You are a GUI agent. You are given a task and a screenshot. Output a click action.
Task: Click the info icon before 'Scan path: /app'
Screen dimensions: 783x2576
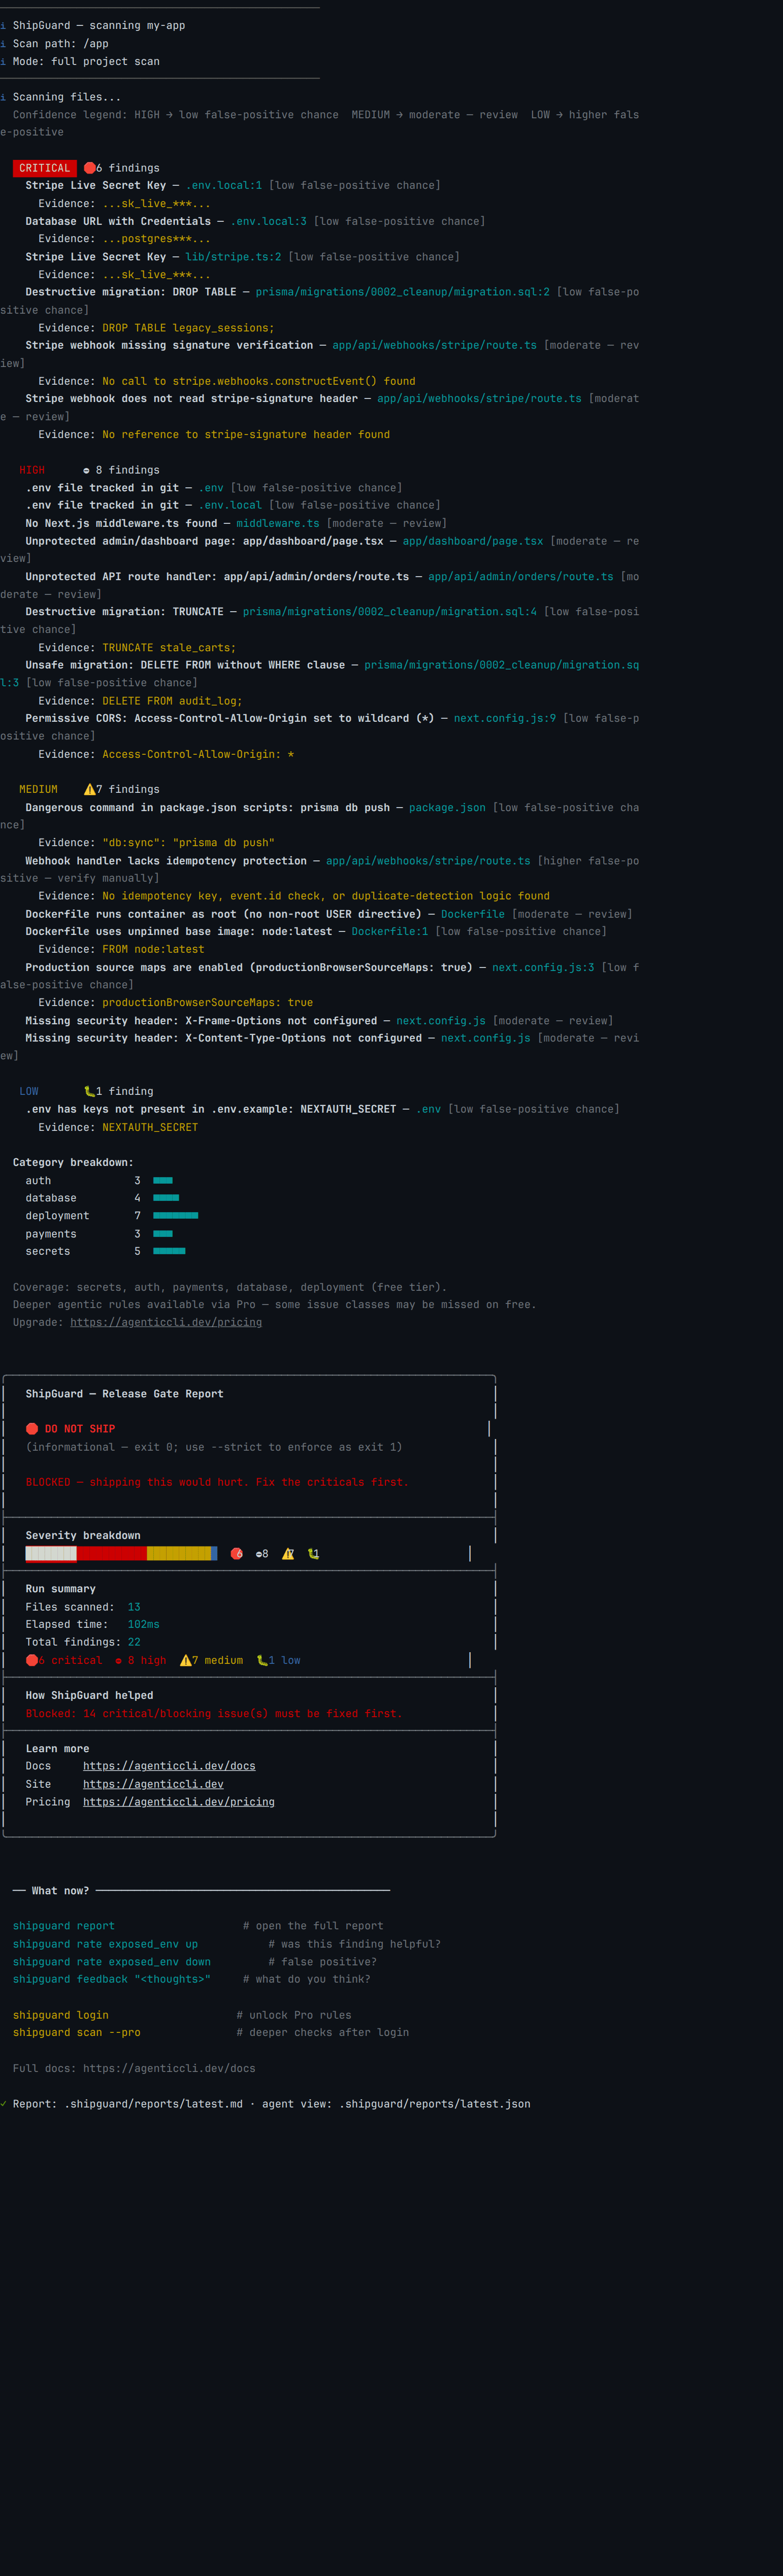pos(3,44)
